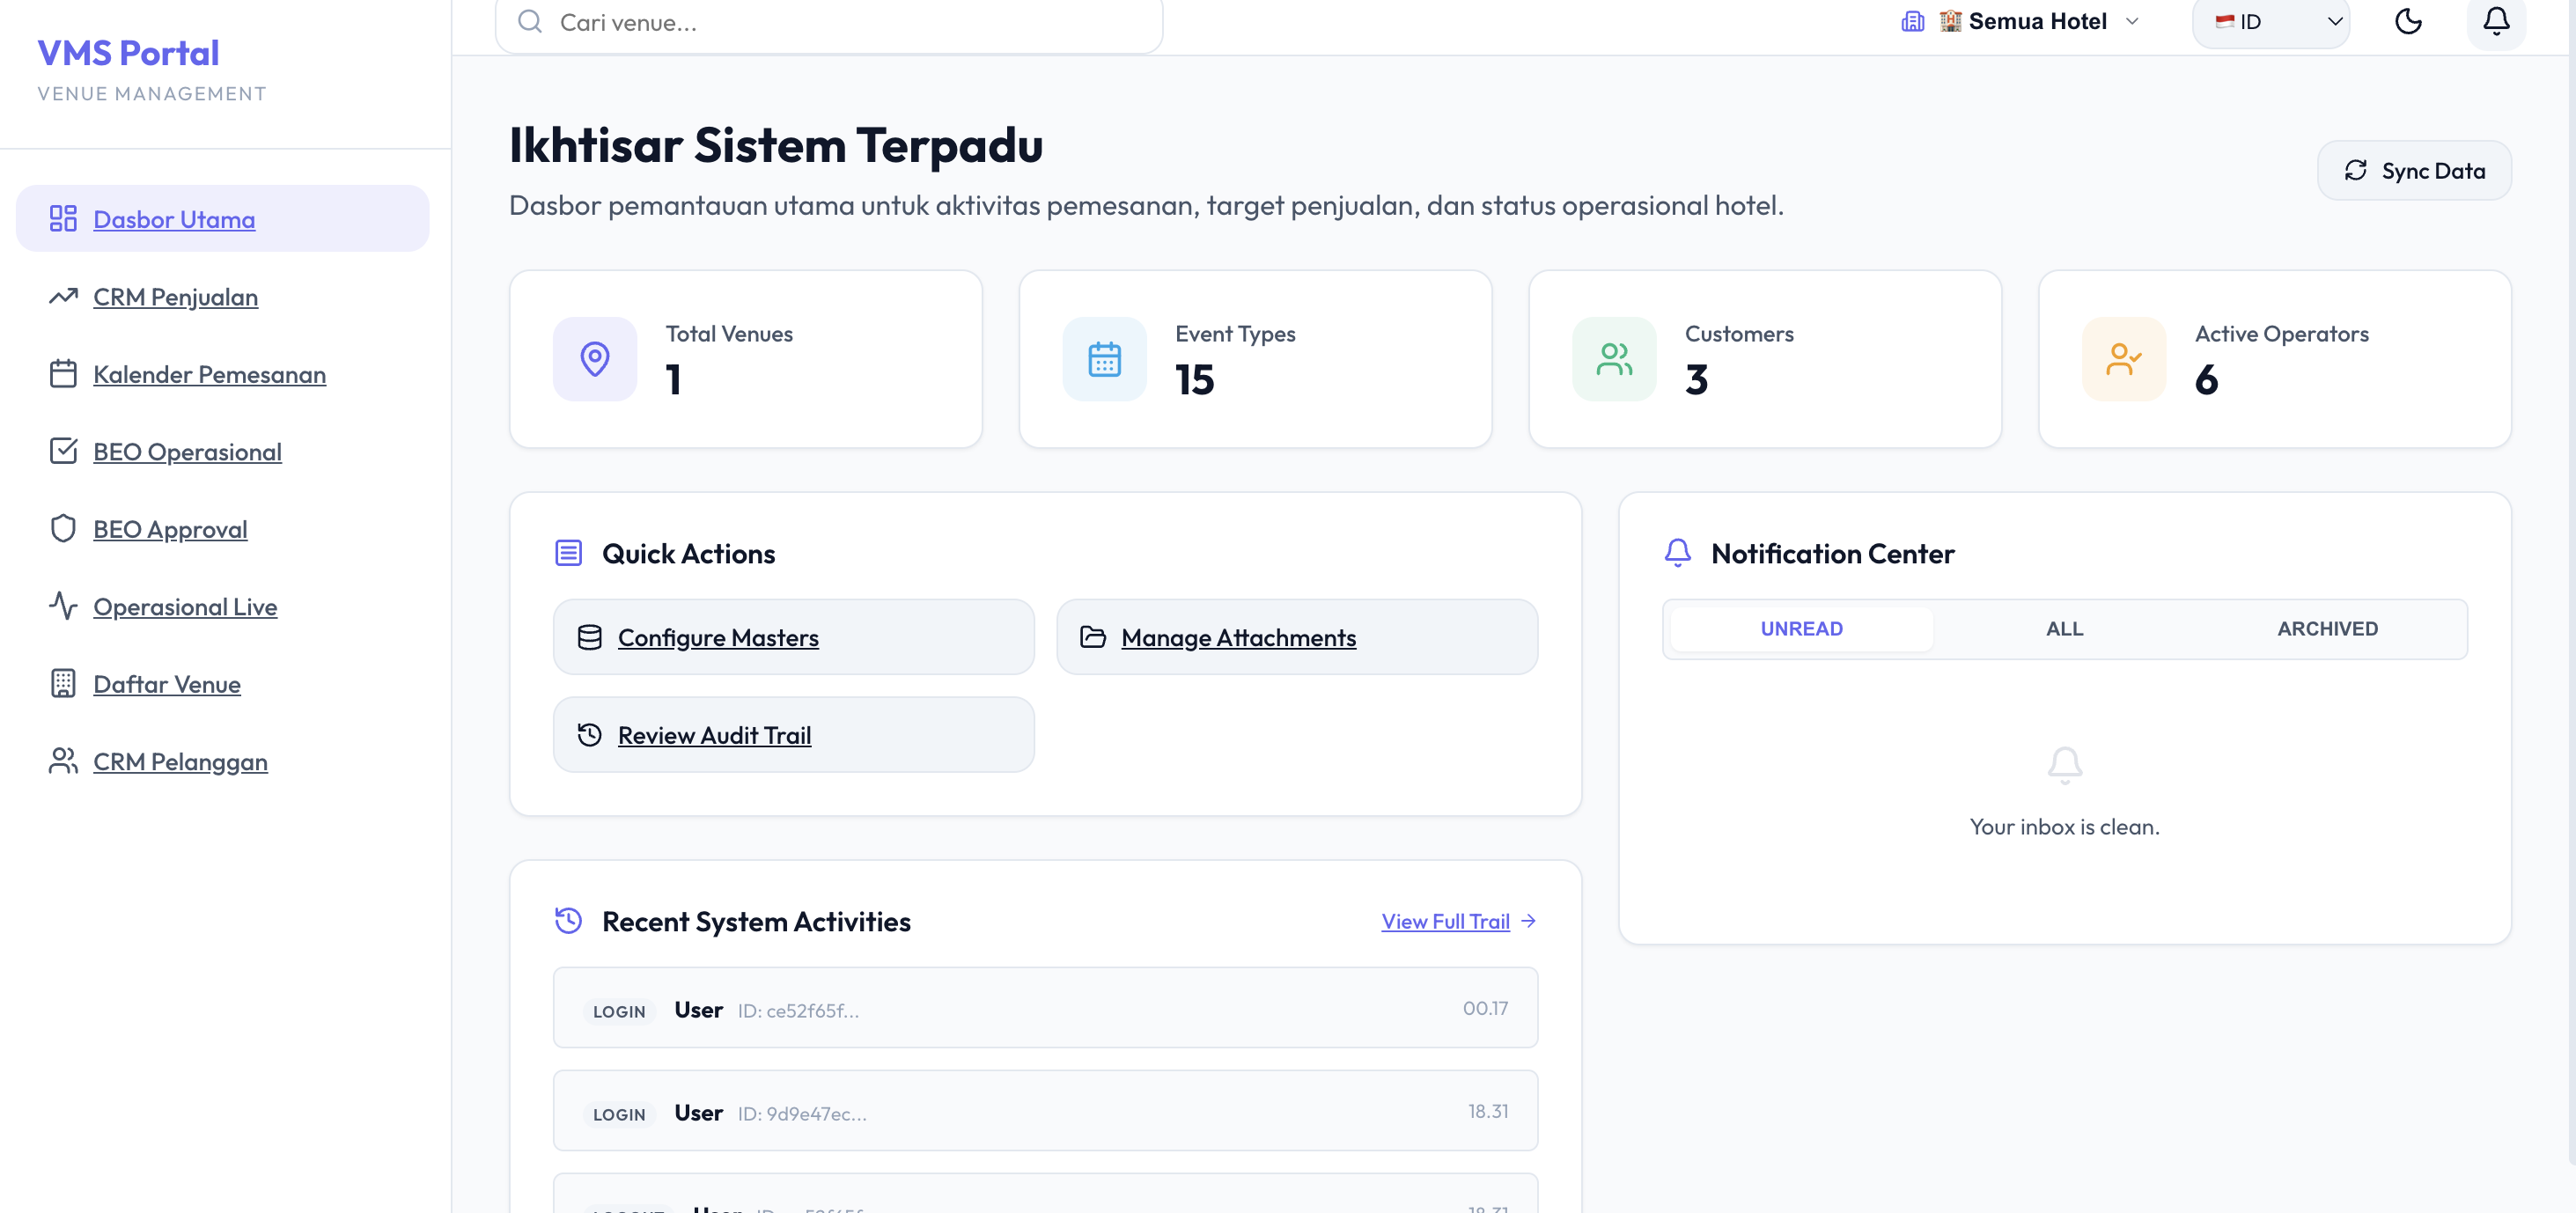2576x1213 pixels.
Task: Select the Event Types card
Action: coord(1255,359)
